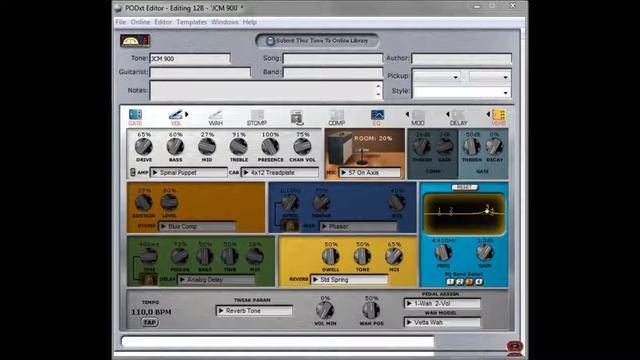Click the EQ RESET button
The image size is (640, 360).
click(x=464, y=187)
